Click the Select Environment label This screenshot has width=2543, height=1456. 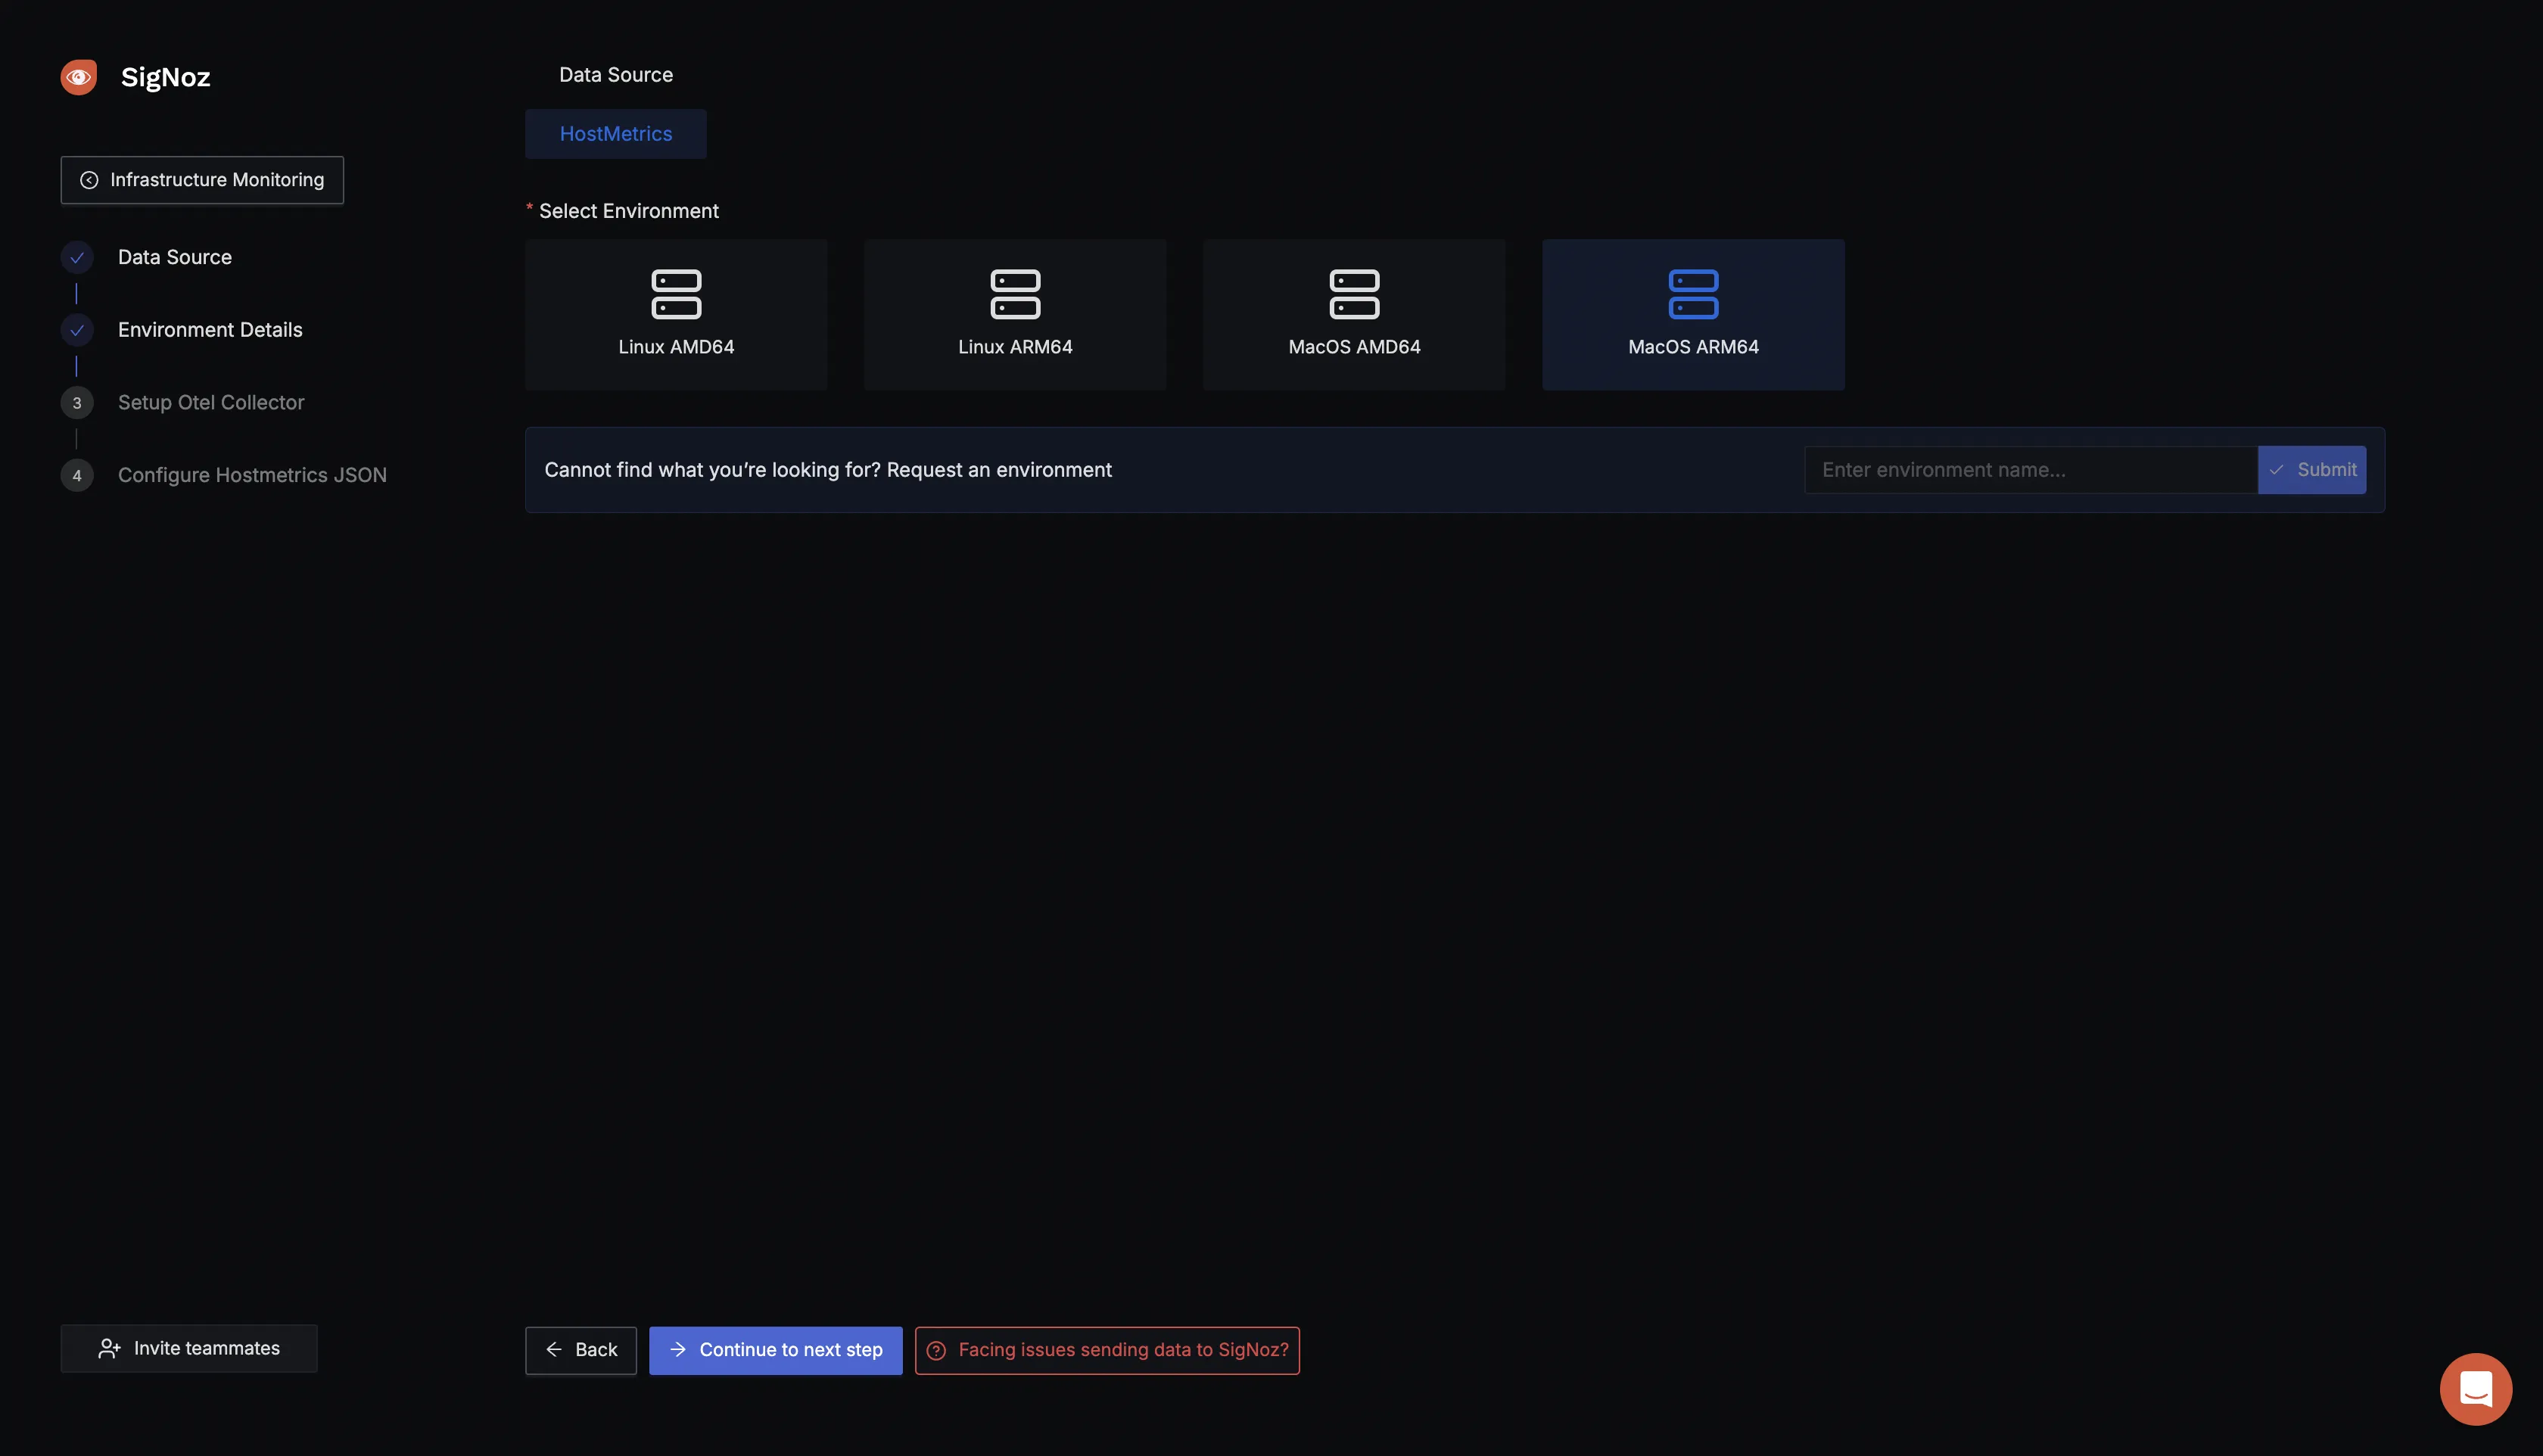point(629,211)
